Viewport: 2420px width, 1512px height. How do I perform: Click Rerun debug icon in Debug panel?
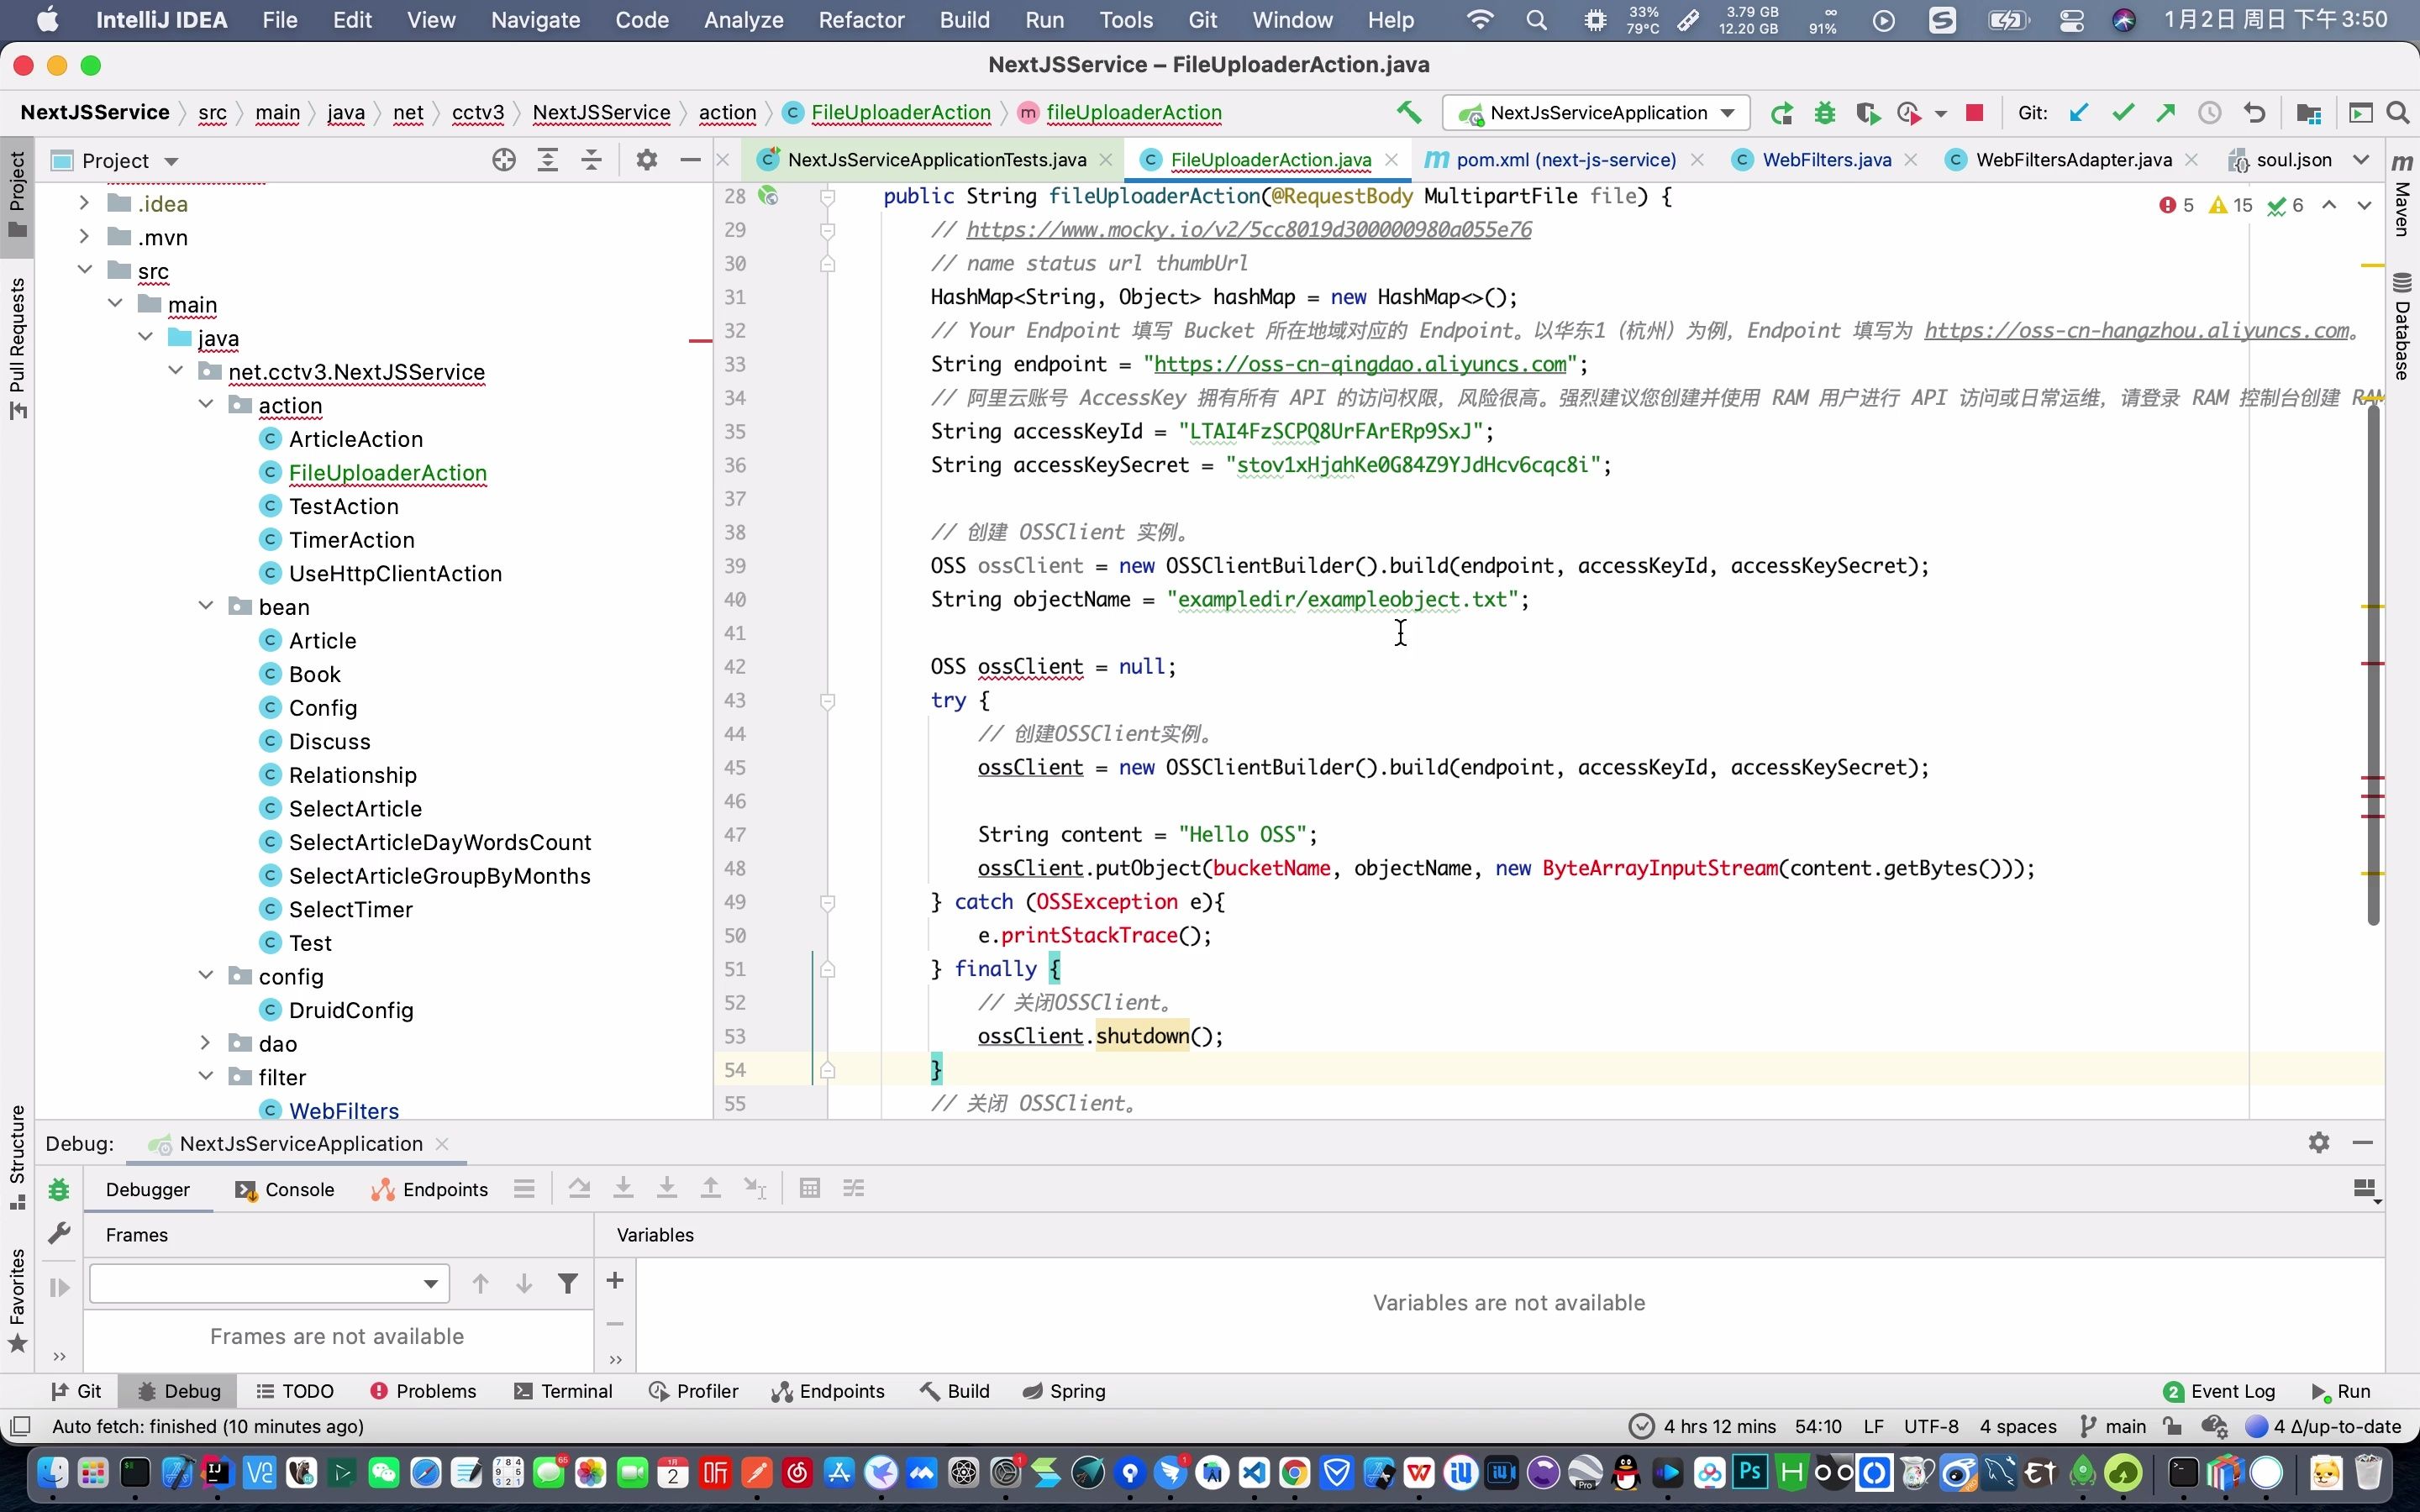(x=59, y=1190)
